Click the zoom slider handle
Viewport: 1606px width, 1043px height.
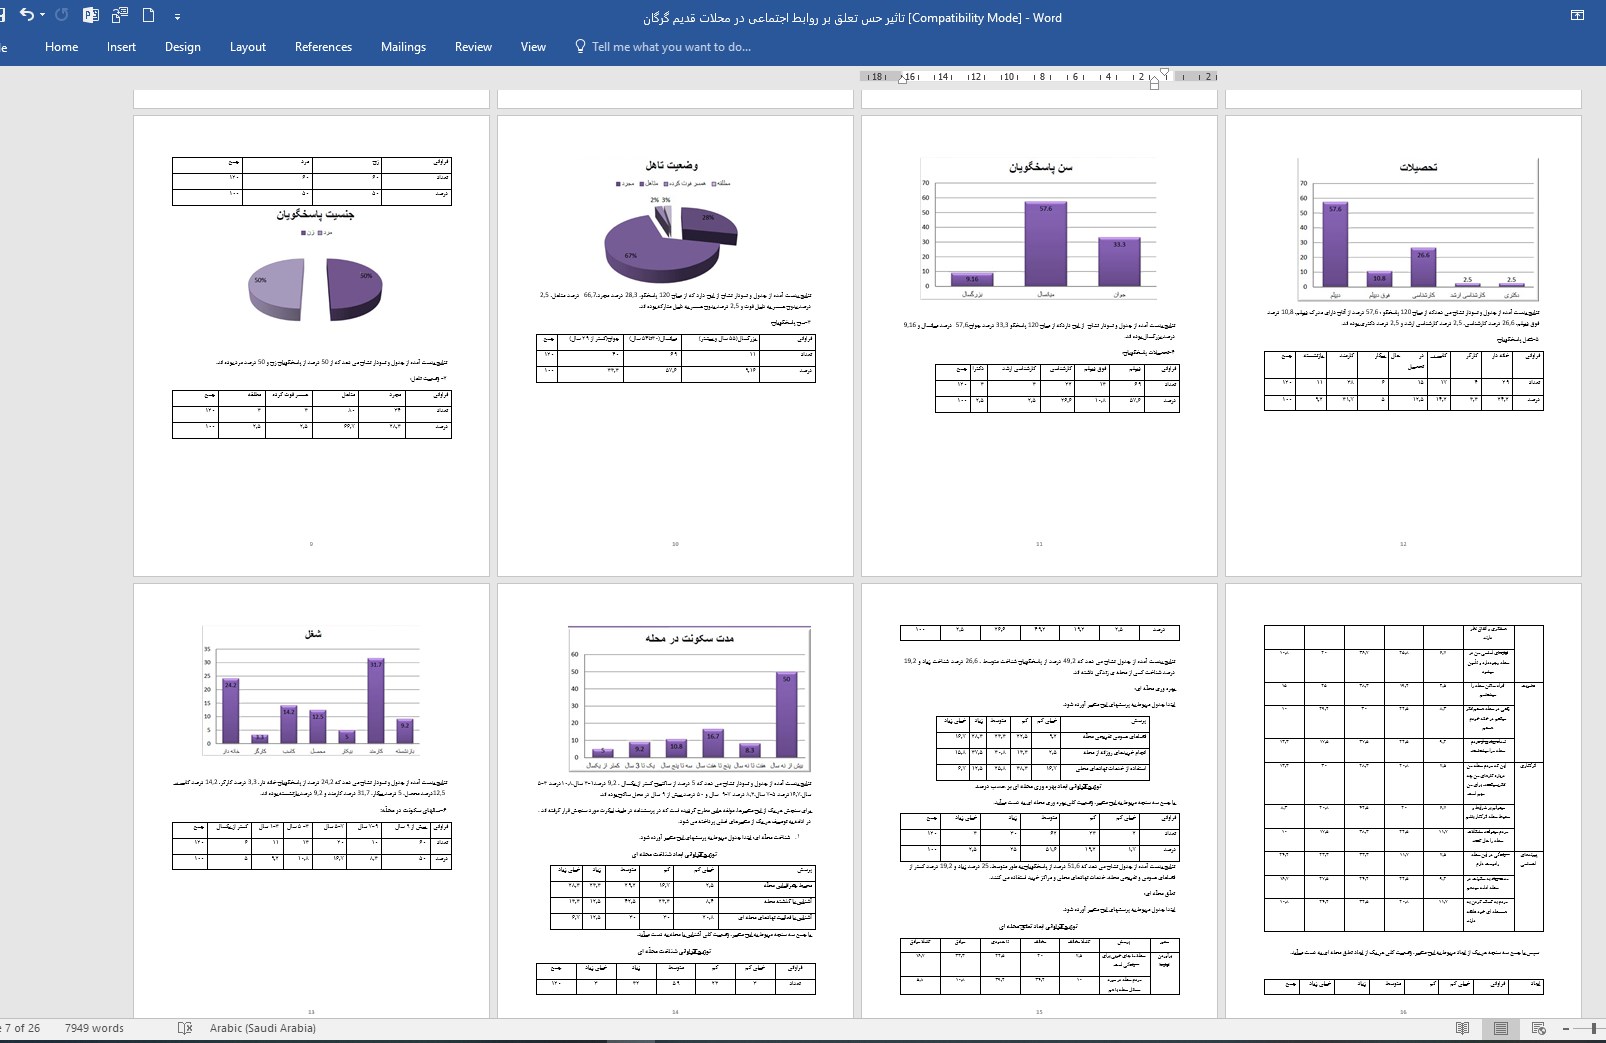point(1593,1028)
